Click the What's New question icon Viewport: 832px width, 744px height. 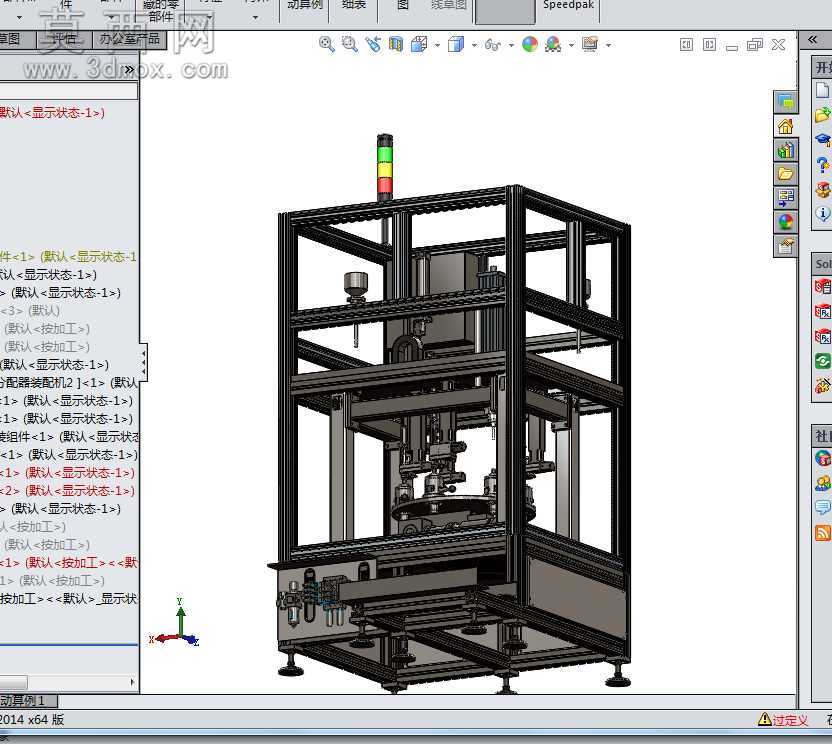(x=823, y=165)
